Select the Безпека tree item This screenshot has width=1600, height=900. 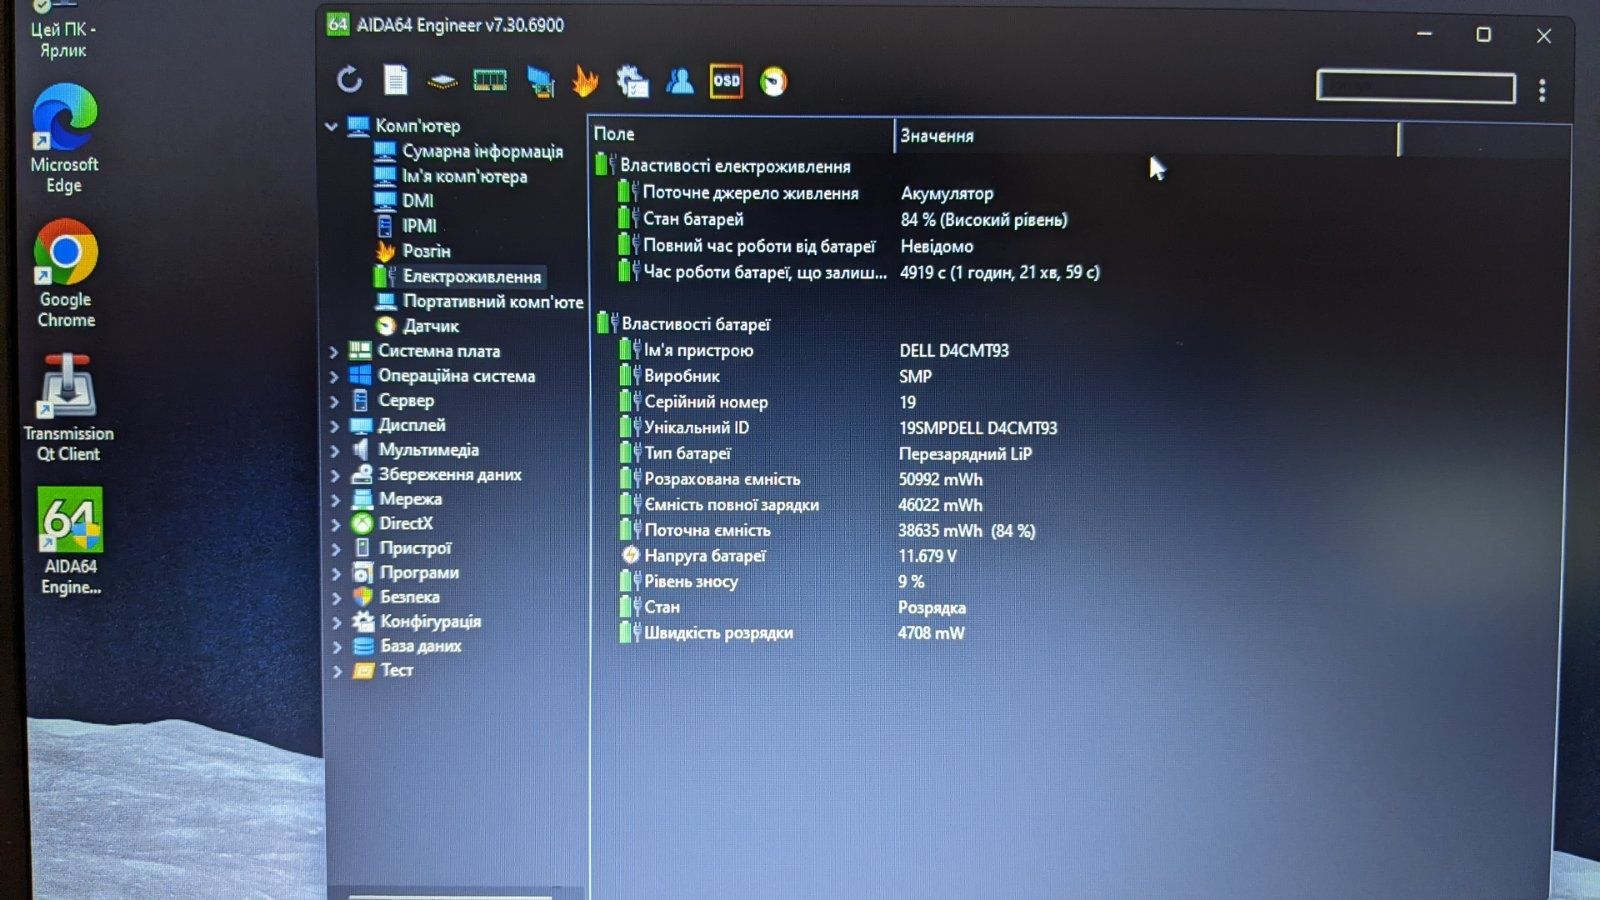coord(410,597)
